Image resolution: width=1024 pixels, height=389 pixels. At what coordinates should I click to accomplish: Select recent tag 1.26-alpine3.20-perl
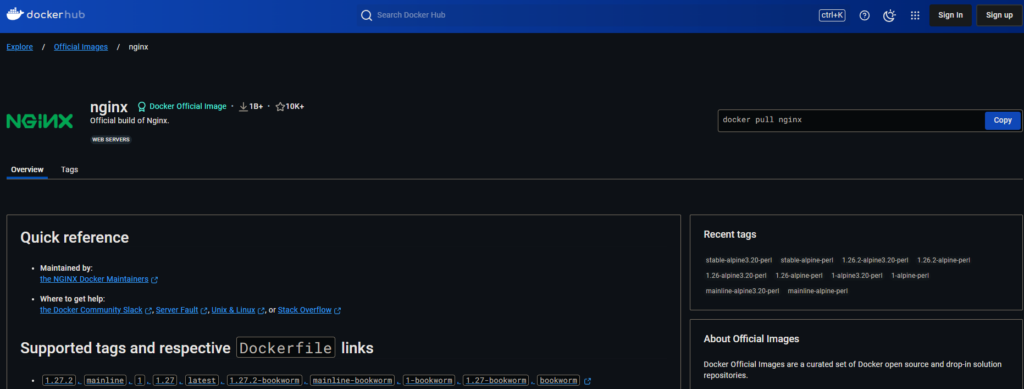(737, 275)
